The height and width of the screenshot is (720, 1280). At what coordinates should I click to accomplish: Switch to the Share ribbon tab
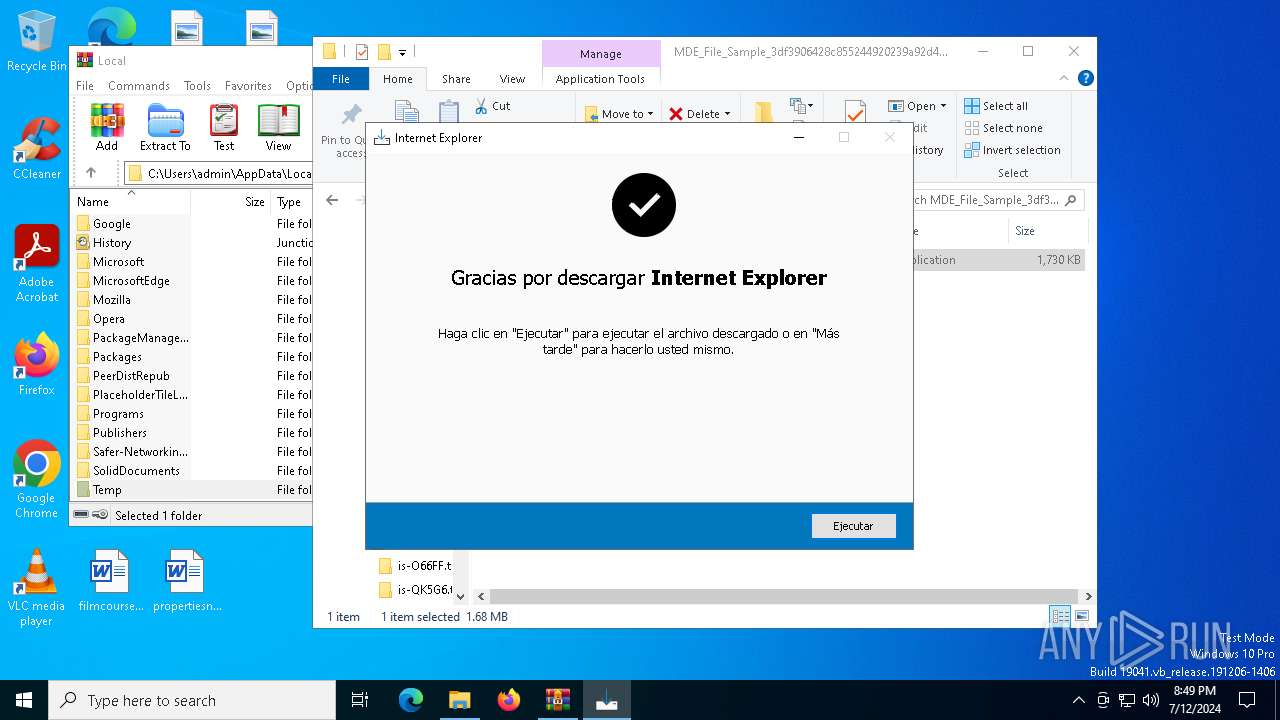pyautogui.click(x=456, y=79)
